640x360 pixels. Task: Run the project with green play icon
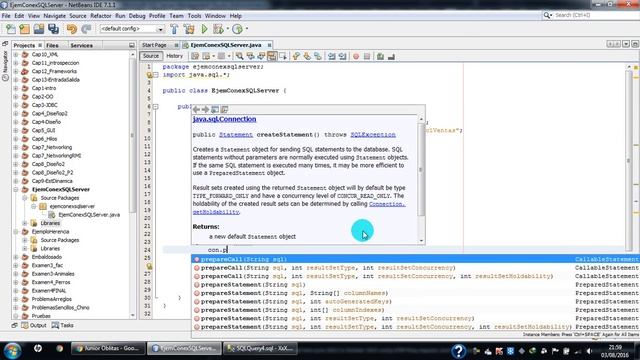pyautogui.click(x=204, y=29)
